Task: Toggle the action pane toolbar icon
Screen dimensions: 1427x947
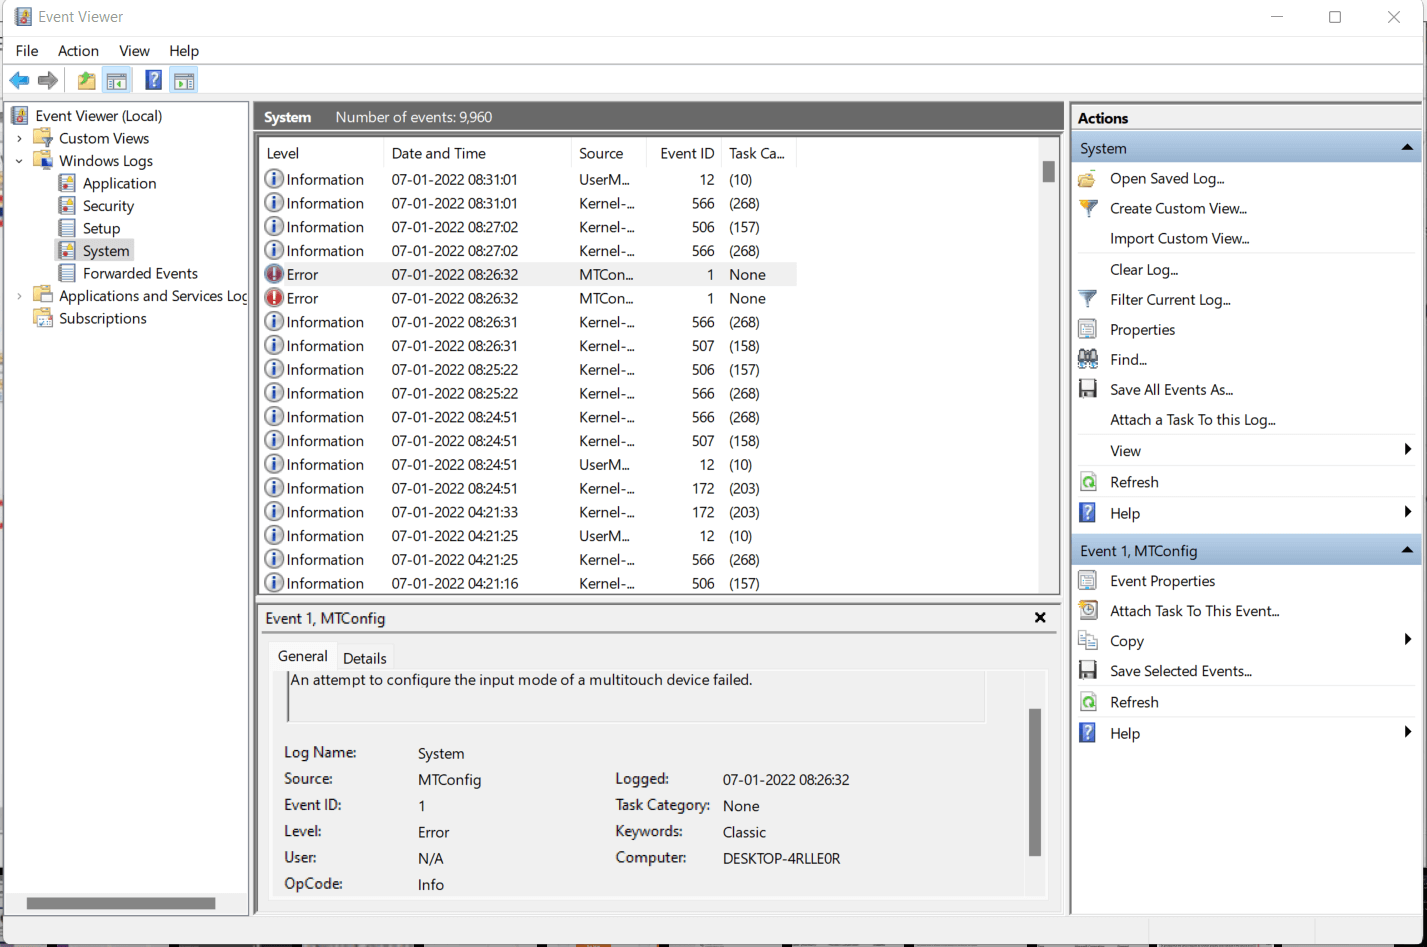Action: coord(184,80)
